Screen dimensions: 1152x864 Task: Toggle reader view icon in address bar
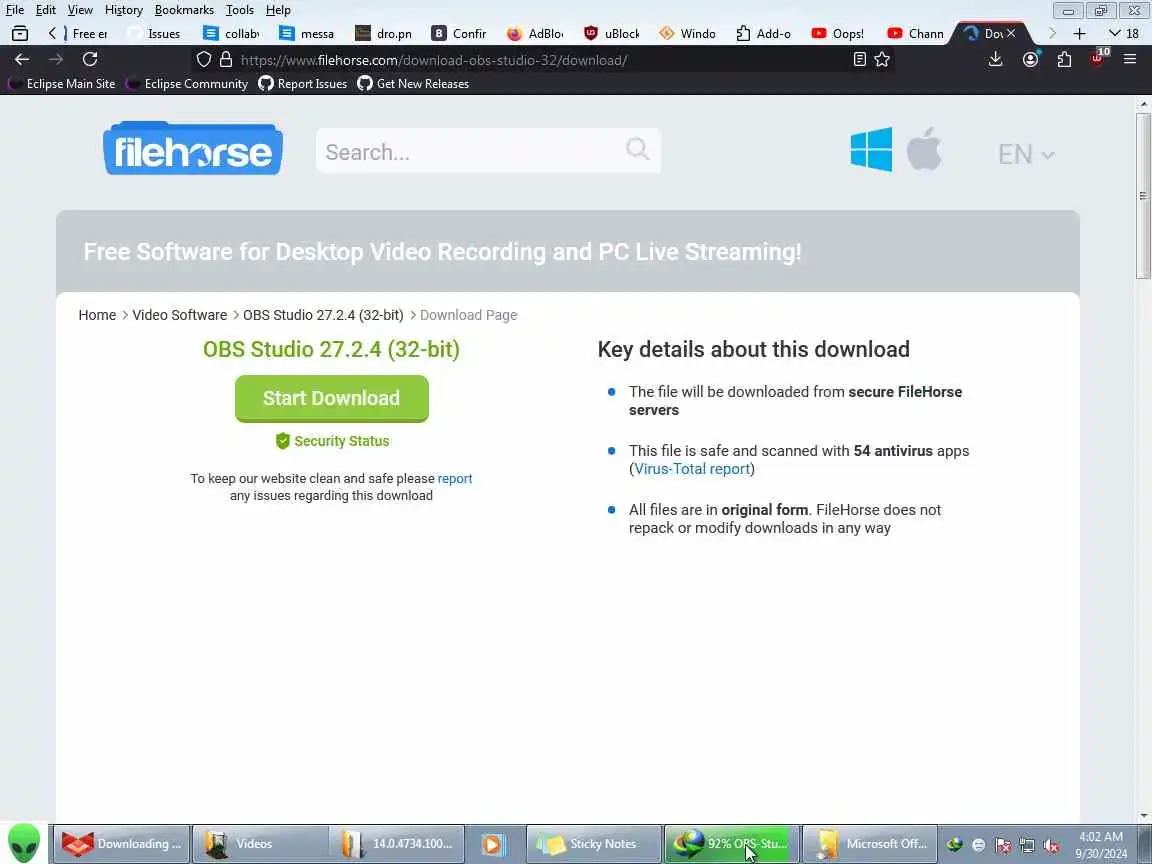click(x=860, y=60)
